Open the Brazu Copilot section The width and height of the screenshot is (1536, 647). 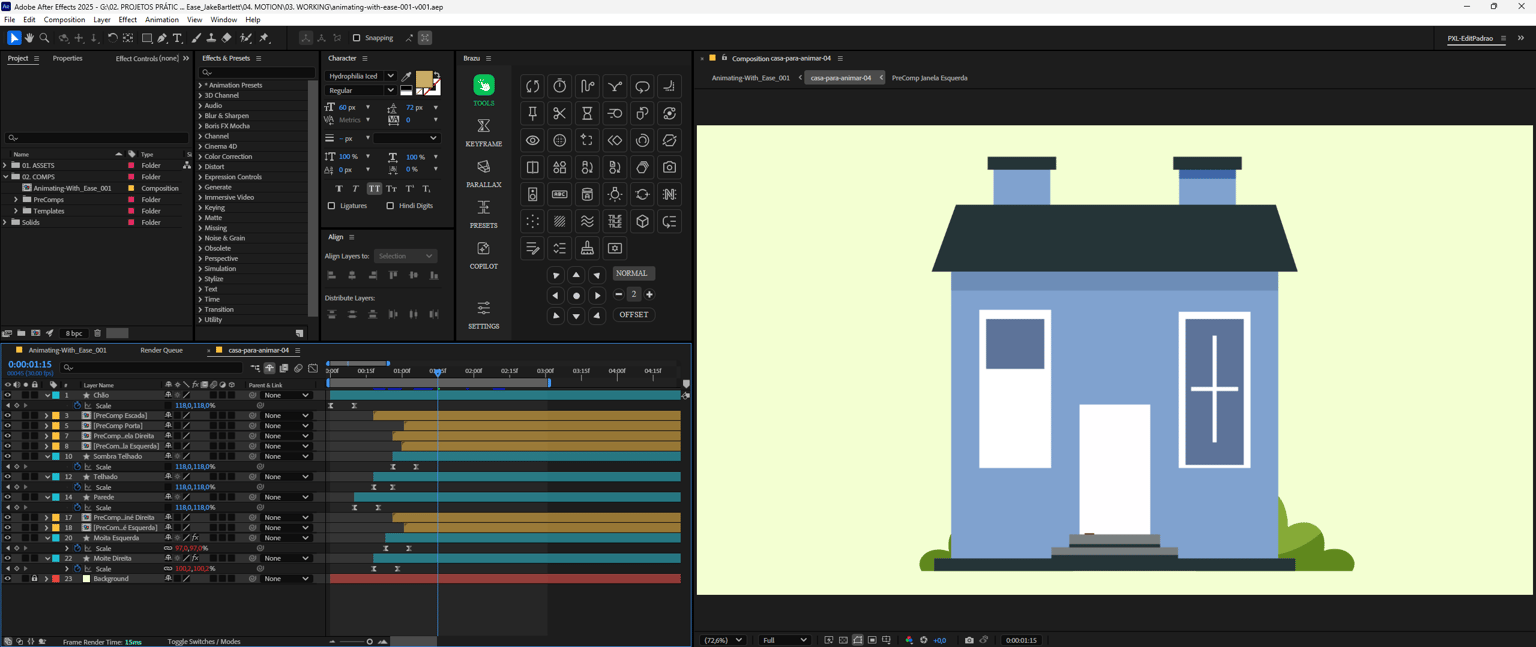[x=484, y=255]
